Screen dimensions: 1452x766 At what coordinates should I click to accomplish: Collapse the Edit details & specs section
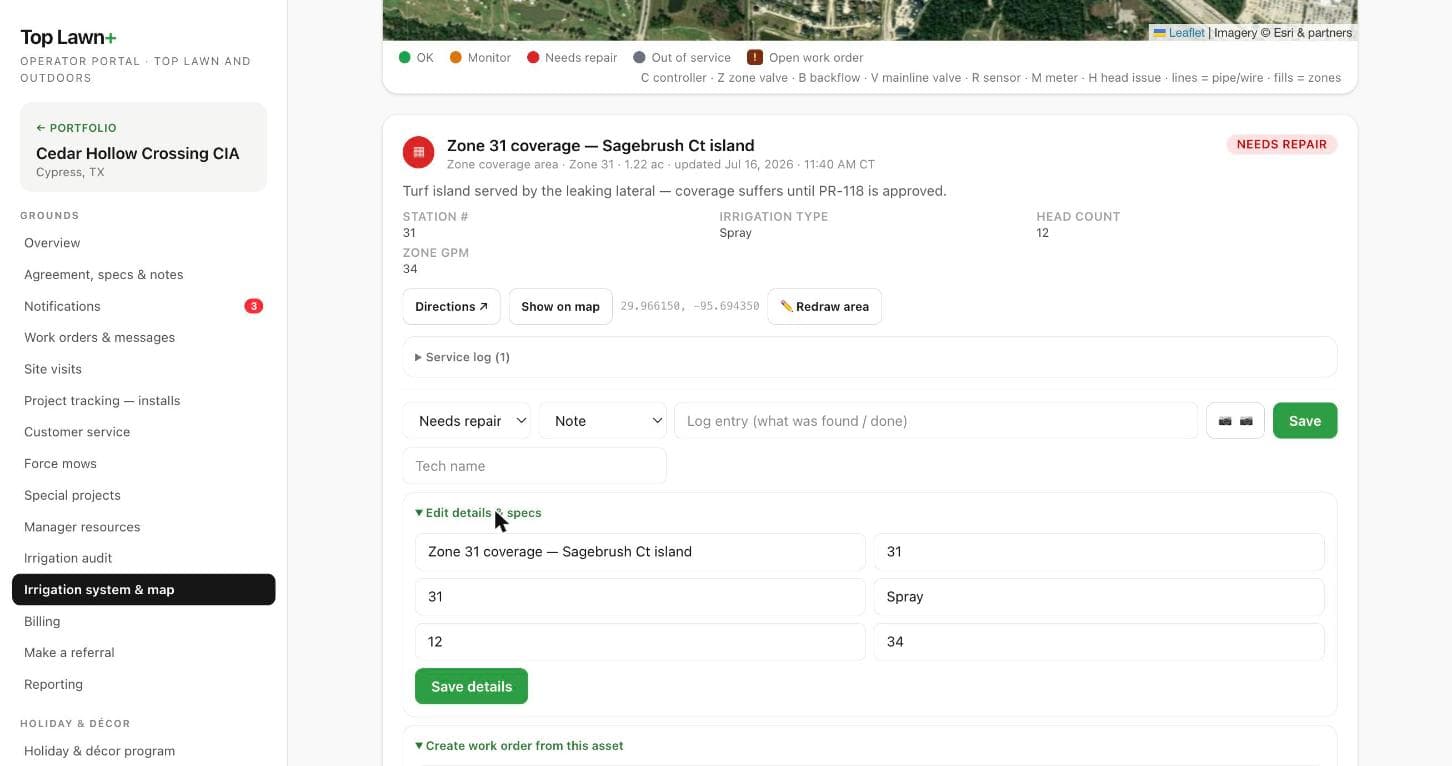478,513
